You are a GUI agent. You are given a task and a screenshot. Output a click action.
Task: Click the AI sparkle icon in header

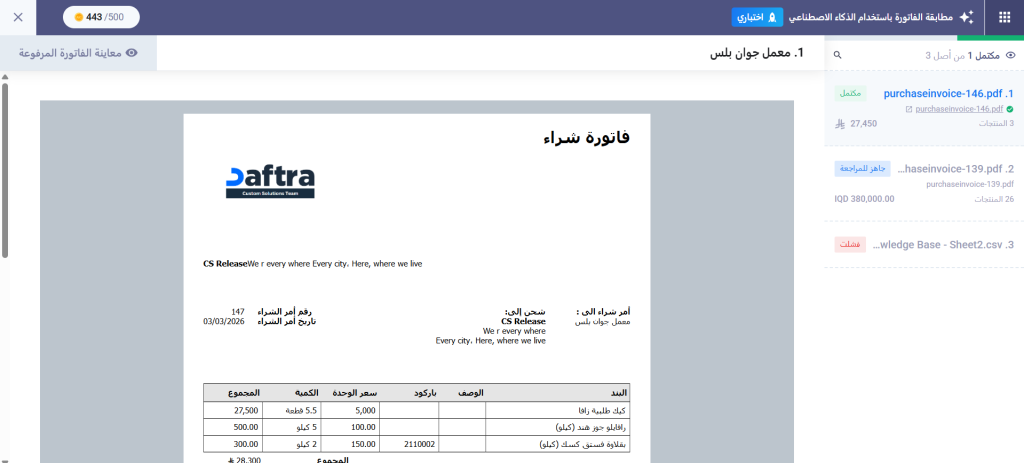(x=966, y=17)
